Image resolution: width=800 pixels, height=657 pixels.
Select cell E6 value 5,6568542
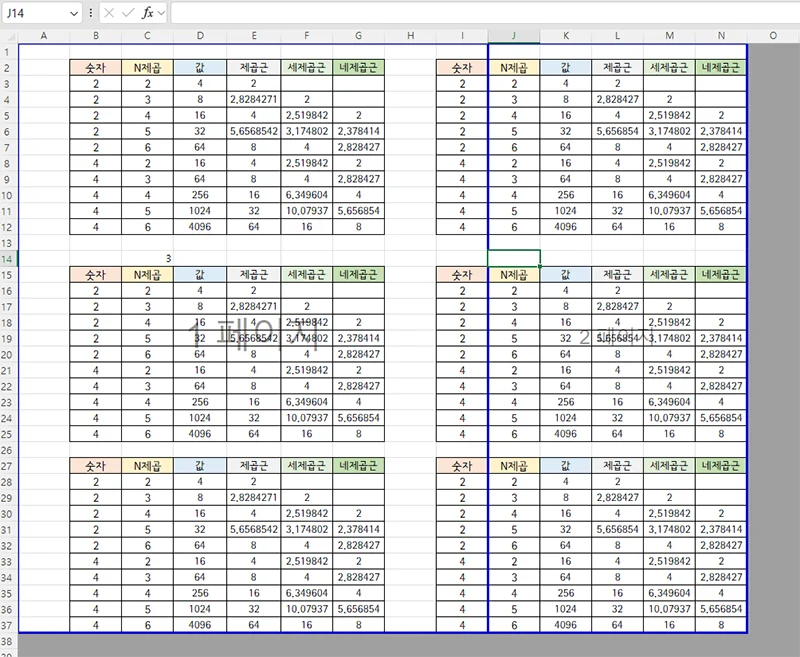click(254, 131)
